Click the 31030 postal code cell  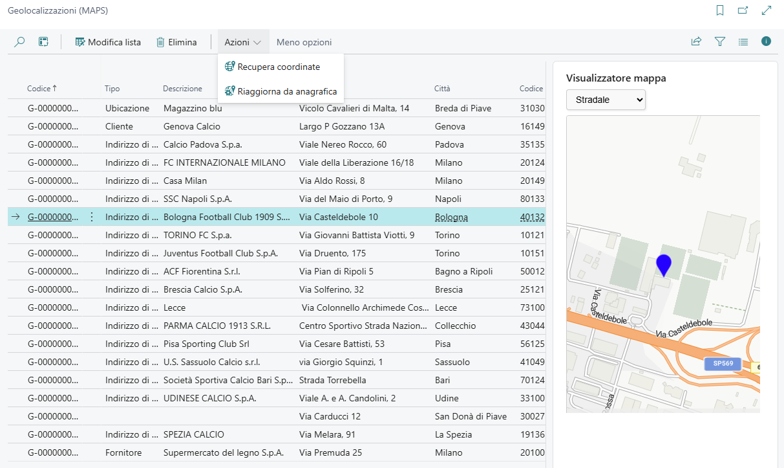532,108
